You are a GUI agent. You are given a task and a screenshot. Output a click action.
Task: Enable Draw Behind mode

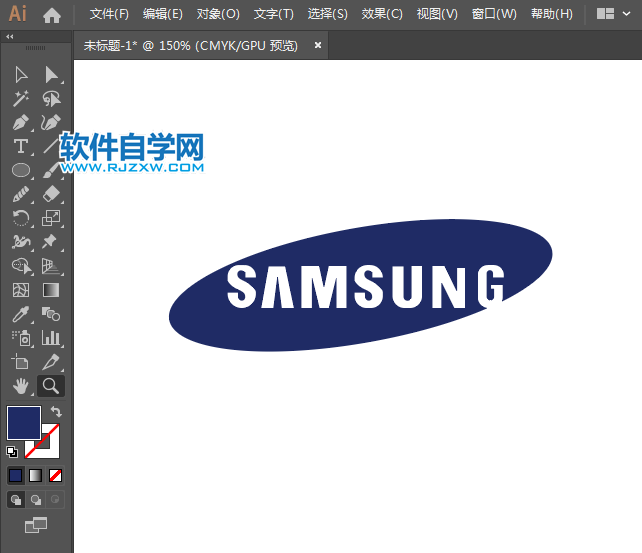click(x=36, y=499)
